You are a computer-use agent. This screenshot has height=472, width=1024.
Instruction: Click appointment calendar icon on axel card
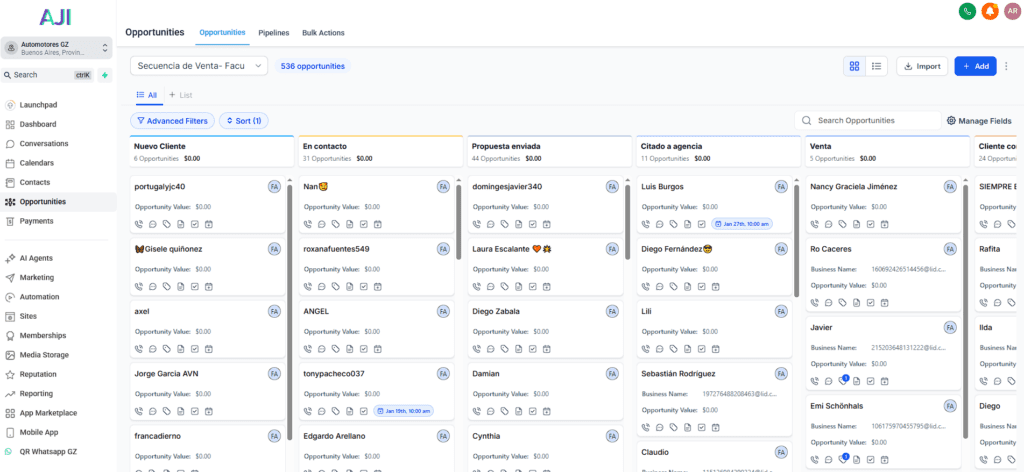tap(209, 349)
